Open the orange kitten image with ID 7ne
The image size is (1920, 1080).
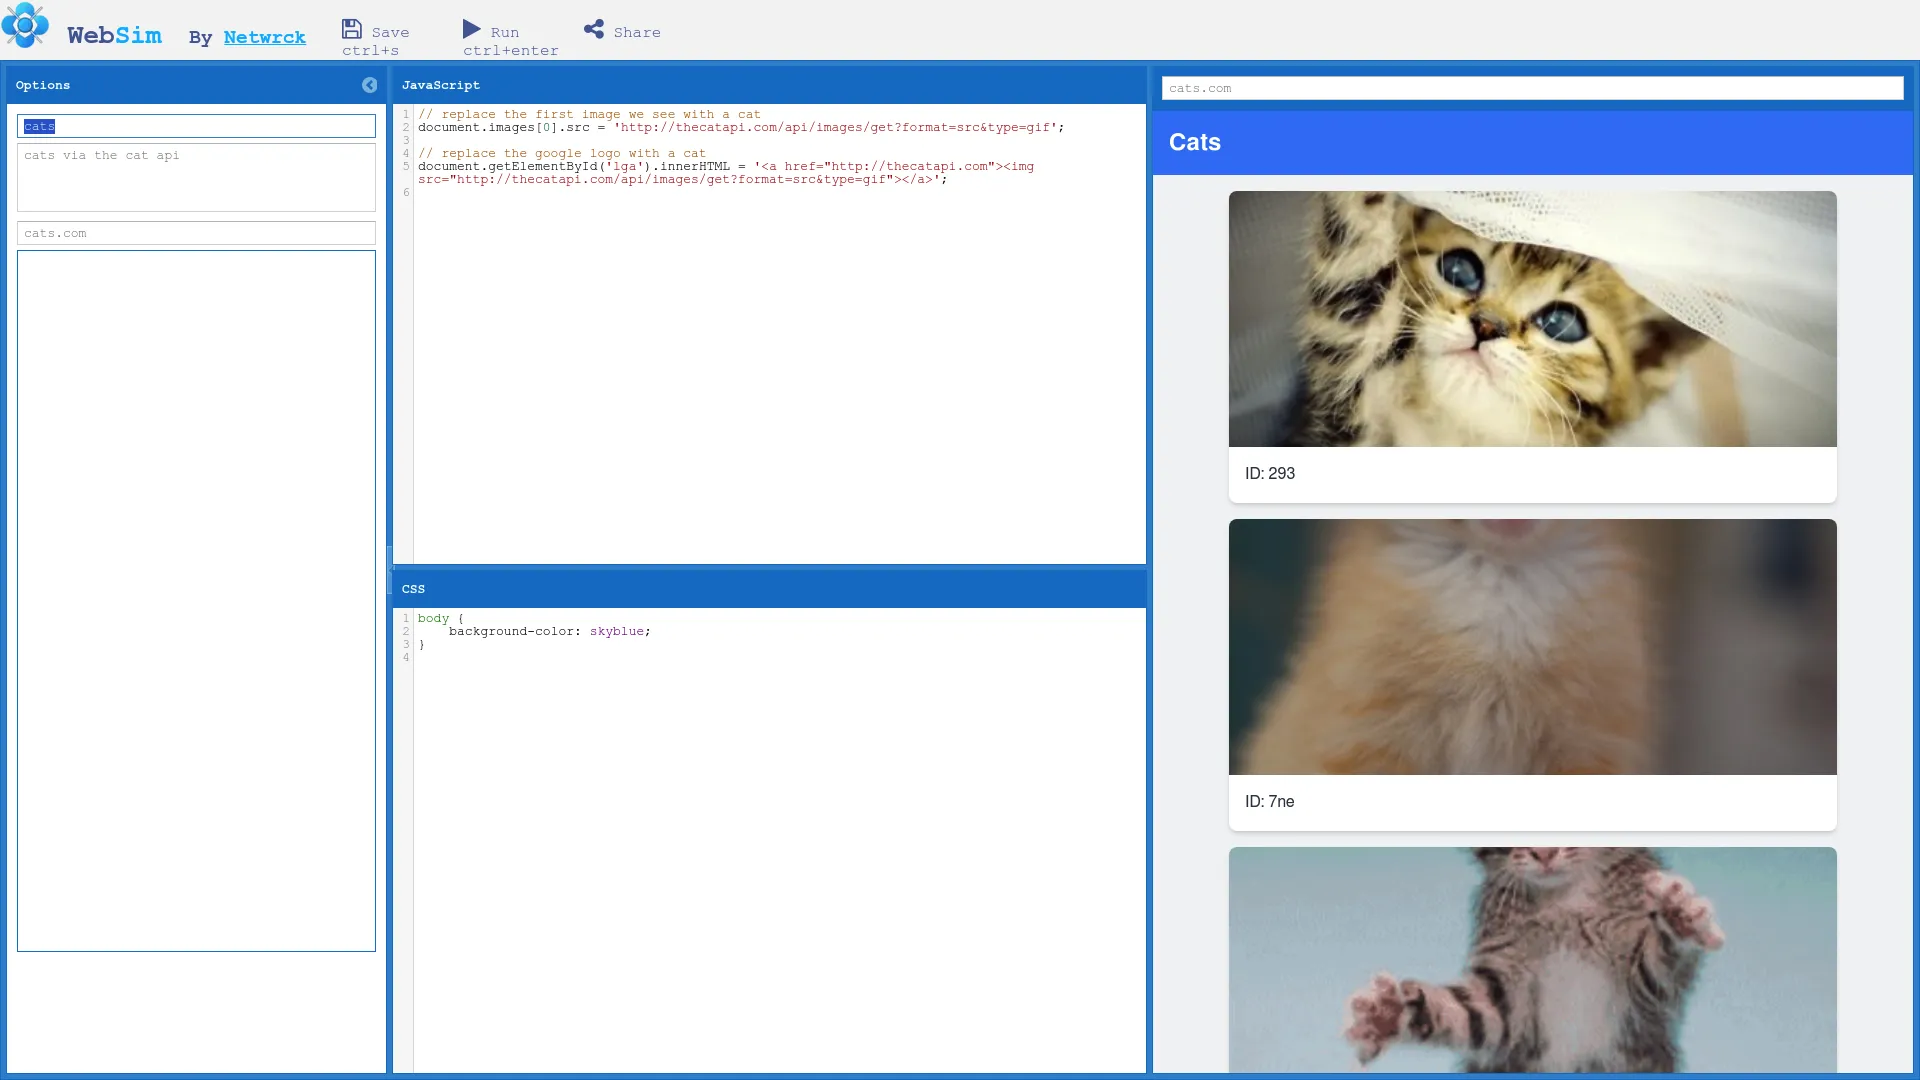pyautogui.click(x=1532, y=647)
